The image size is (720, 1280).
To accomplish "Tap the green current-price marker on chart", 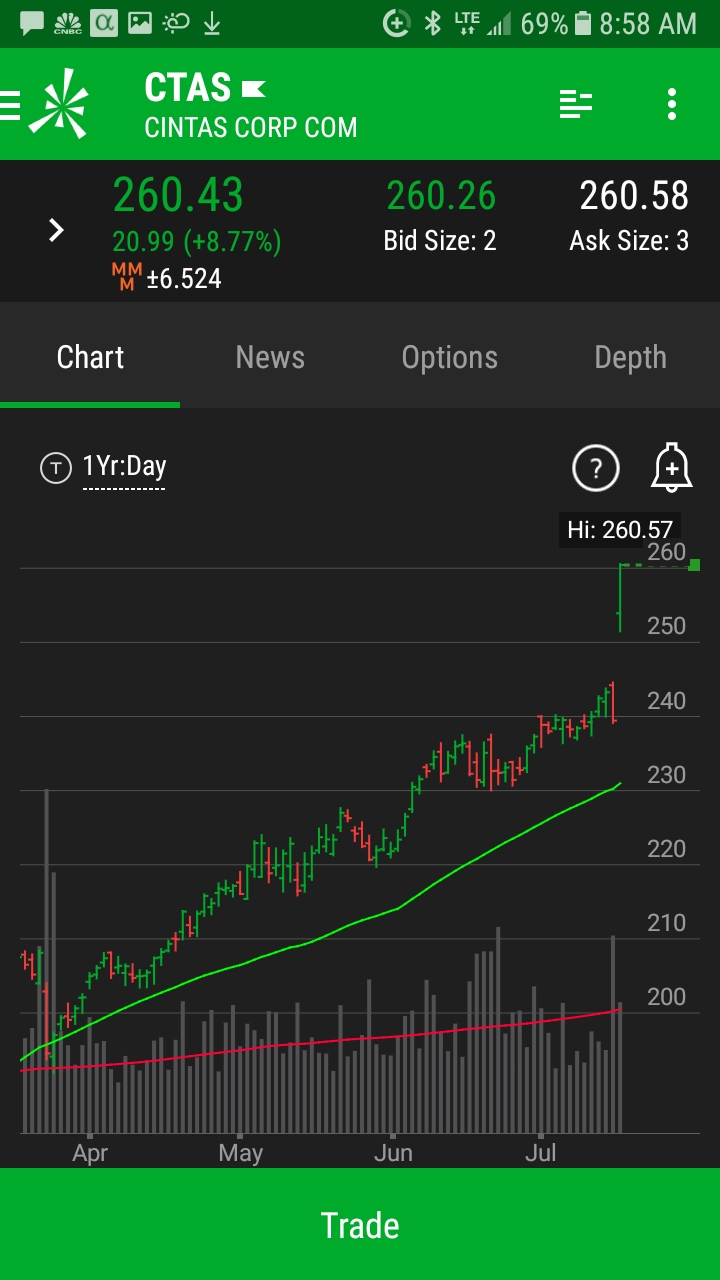I will [694, 565].
